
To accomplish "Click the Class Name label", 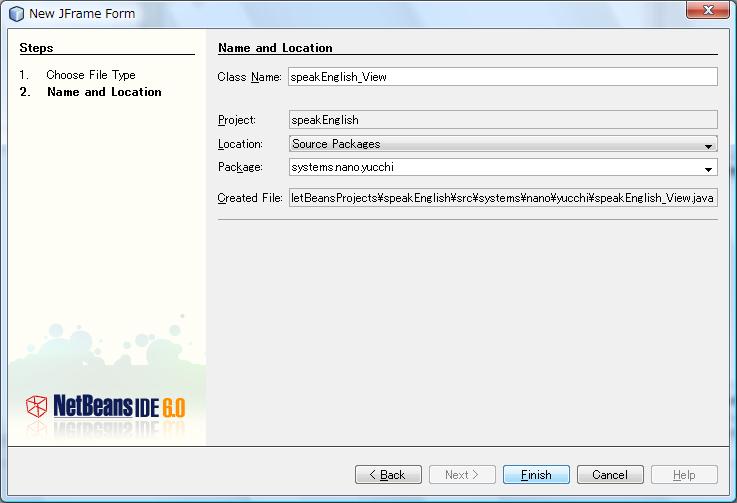I will coord(249,77).
